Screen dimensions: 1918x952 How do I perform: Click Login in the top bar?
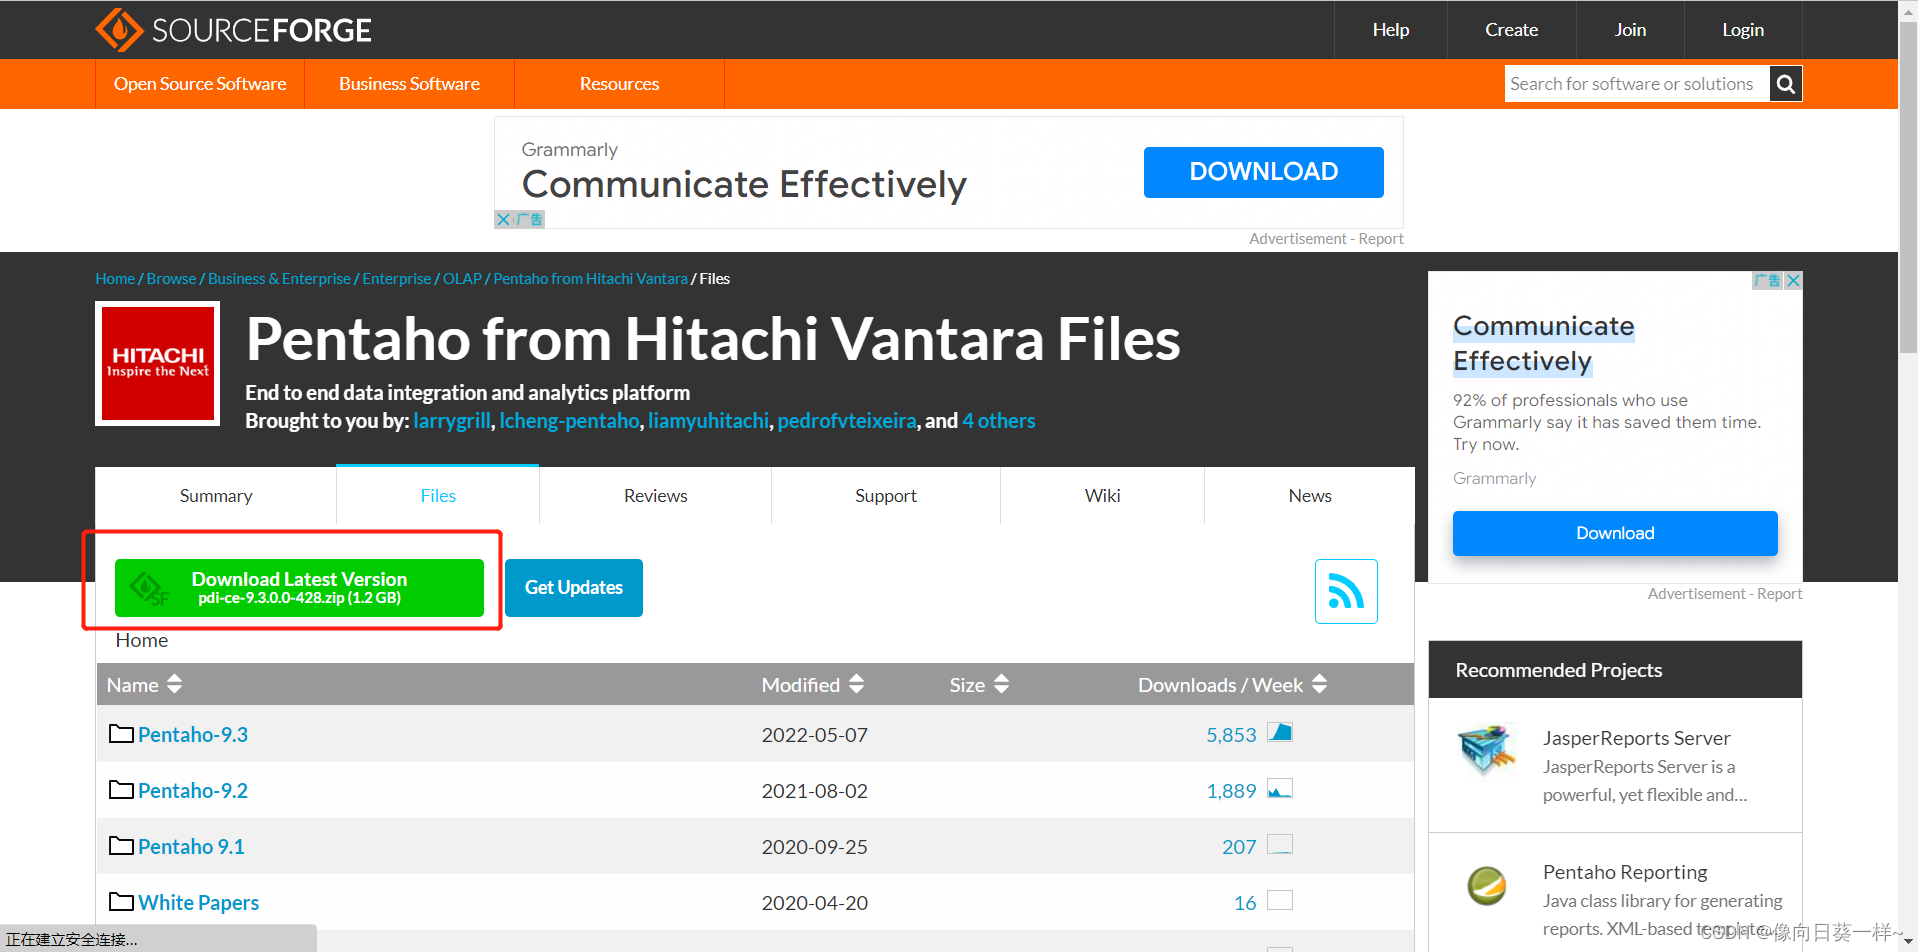coord(1743,30)
